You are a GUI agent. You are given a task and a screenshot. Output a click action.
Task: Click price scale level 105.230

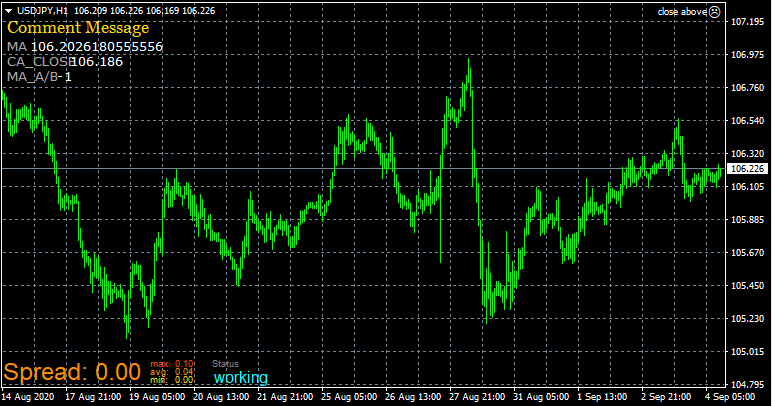747,318
